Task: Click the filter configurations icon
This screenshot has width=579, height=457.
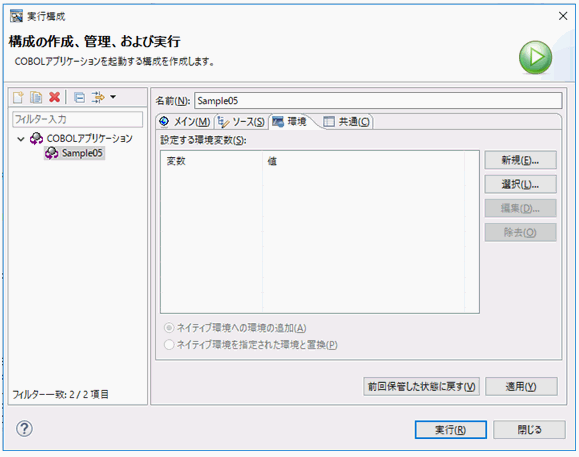Action: click(98, 97)
